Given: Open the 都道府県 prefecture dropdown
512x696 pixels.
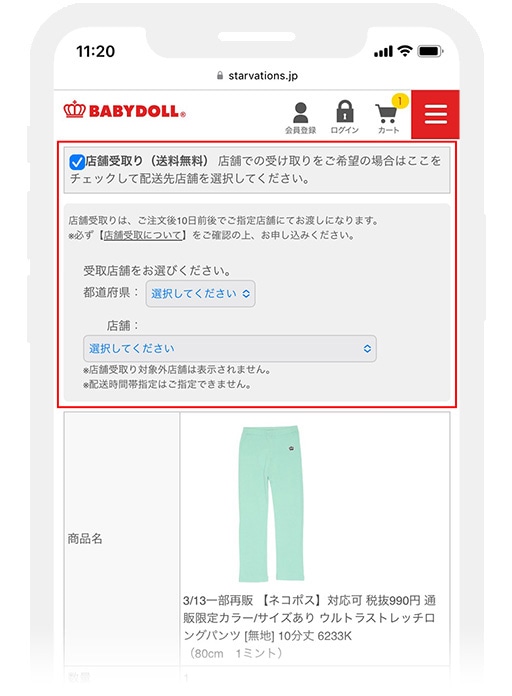Looking at the screenshot, I should coord(201,293).
